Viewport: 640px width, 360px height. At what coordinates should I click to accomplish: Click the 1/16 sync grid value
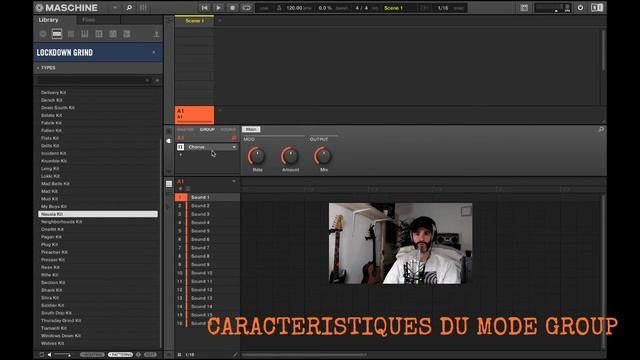443,8
